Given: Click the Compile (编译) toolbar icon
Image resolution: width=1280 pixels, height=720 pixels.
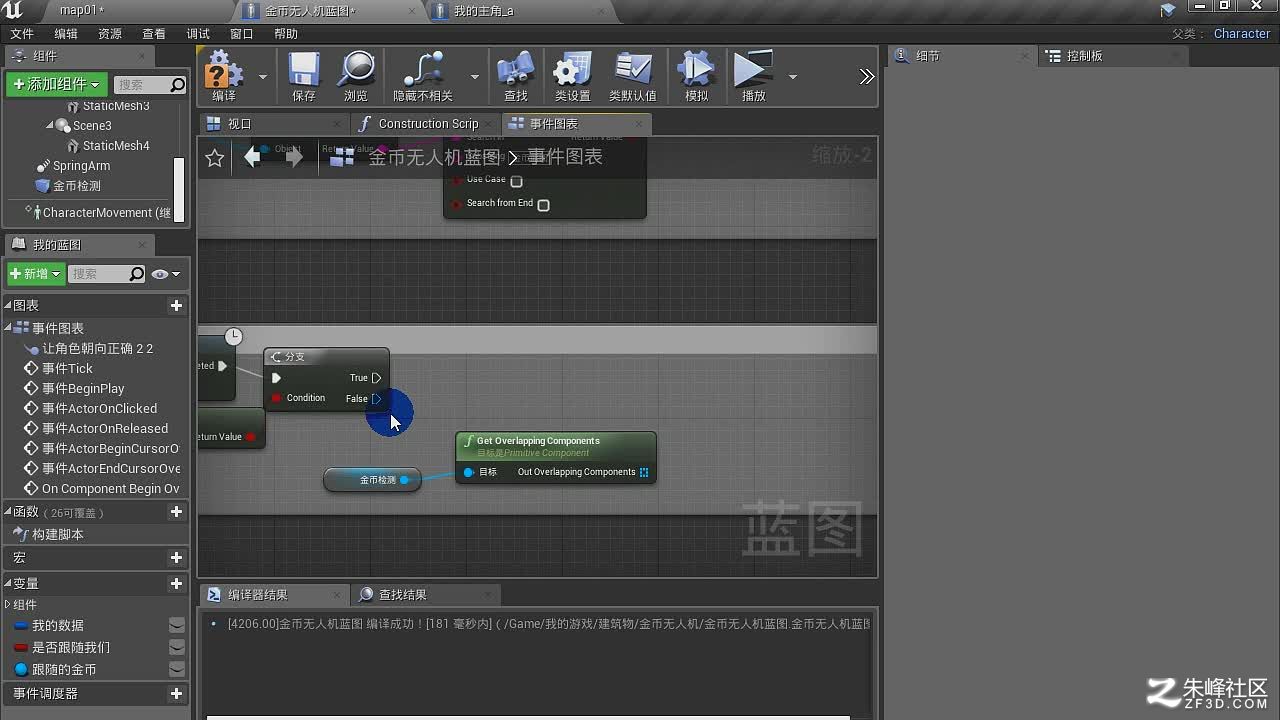Looking at the screenshot, I should click(x=224, y=76).
